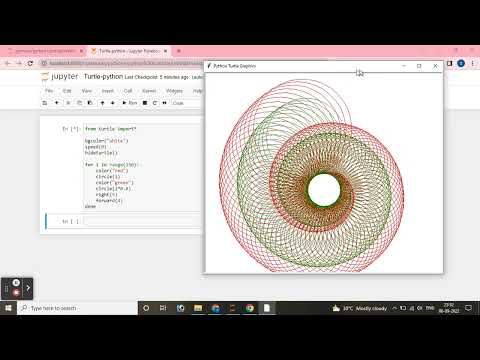Open Google Chrome from the taskbar
Screen dimensions: 480x360
pos(250,308)
